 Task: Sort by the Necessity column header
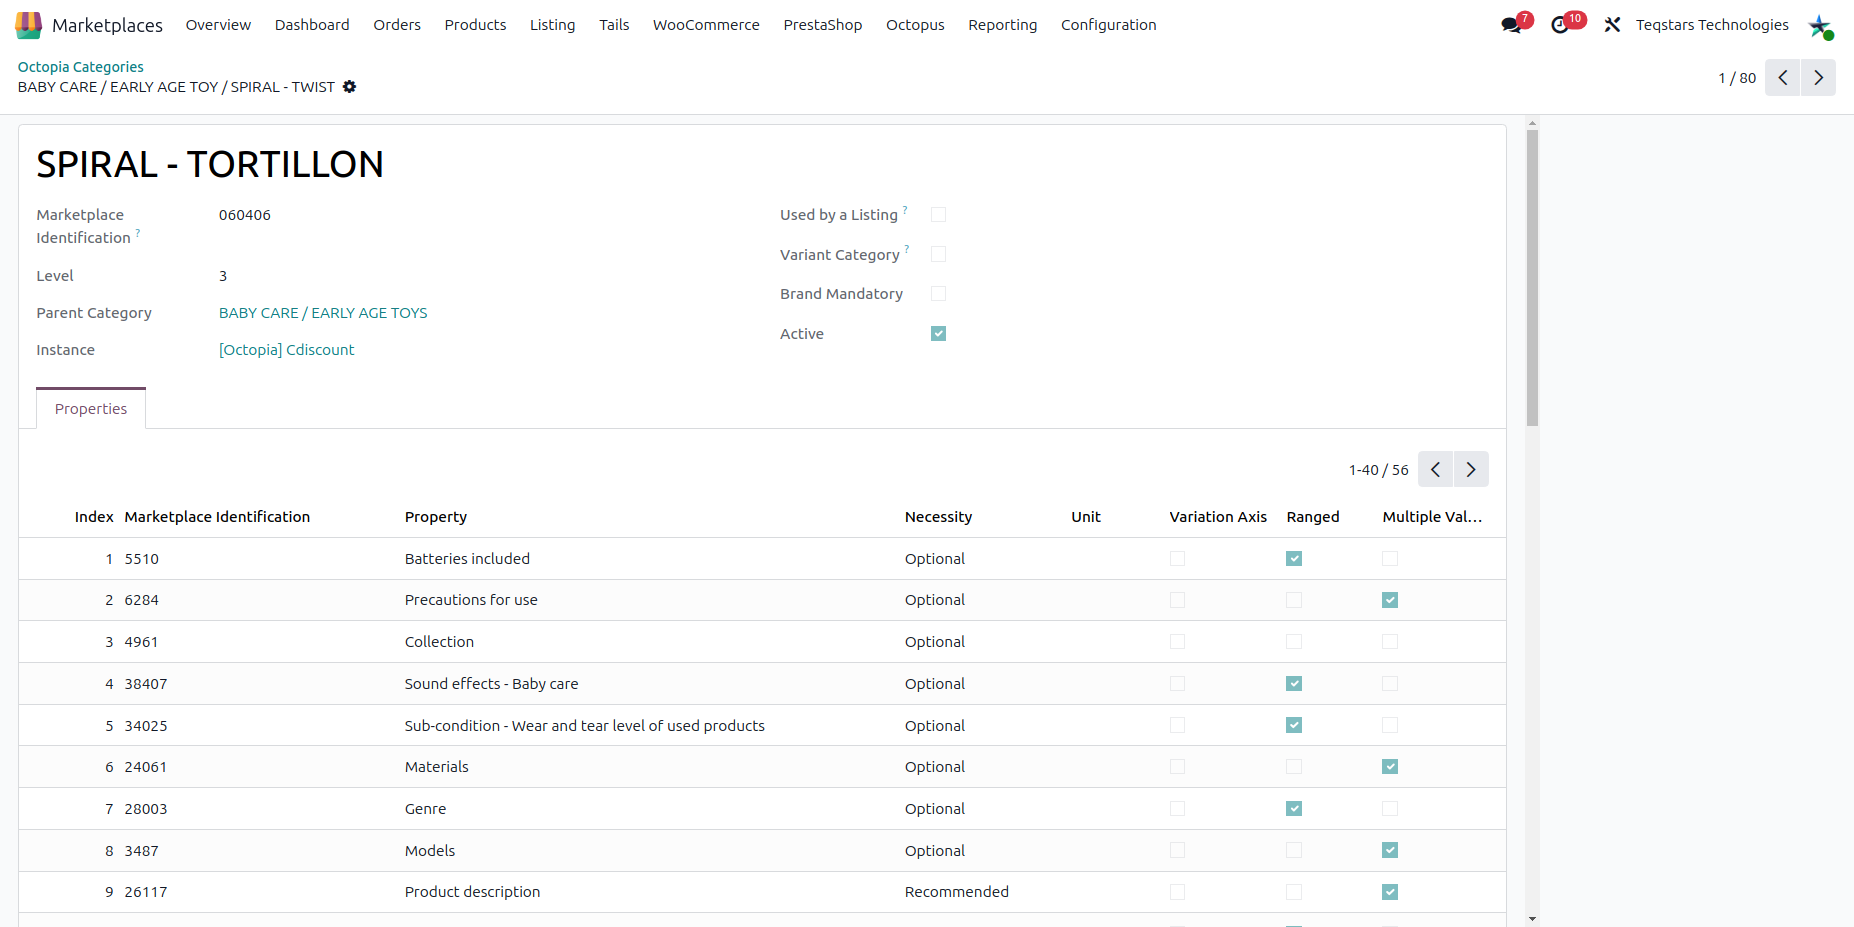pos(938,517)
